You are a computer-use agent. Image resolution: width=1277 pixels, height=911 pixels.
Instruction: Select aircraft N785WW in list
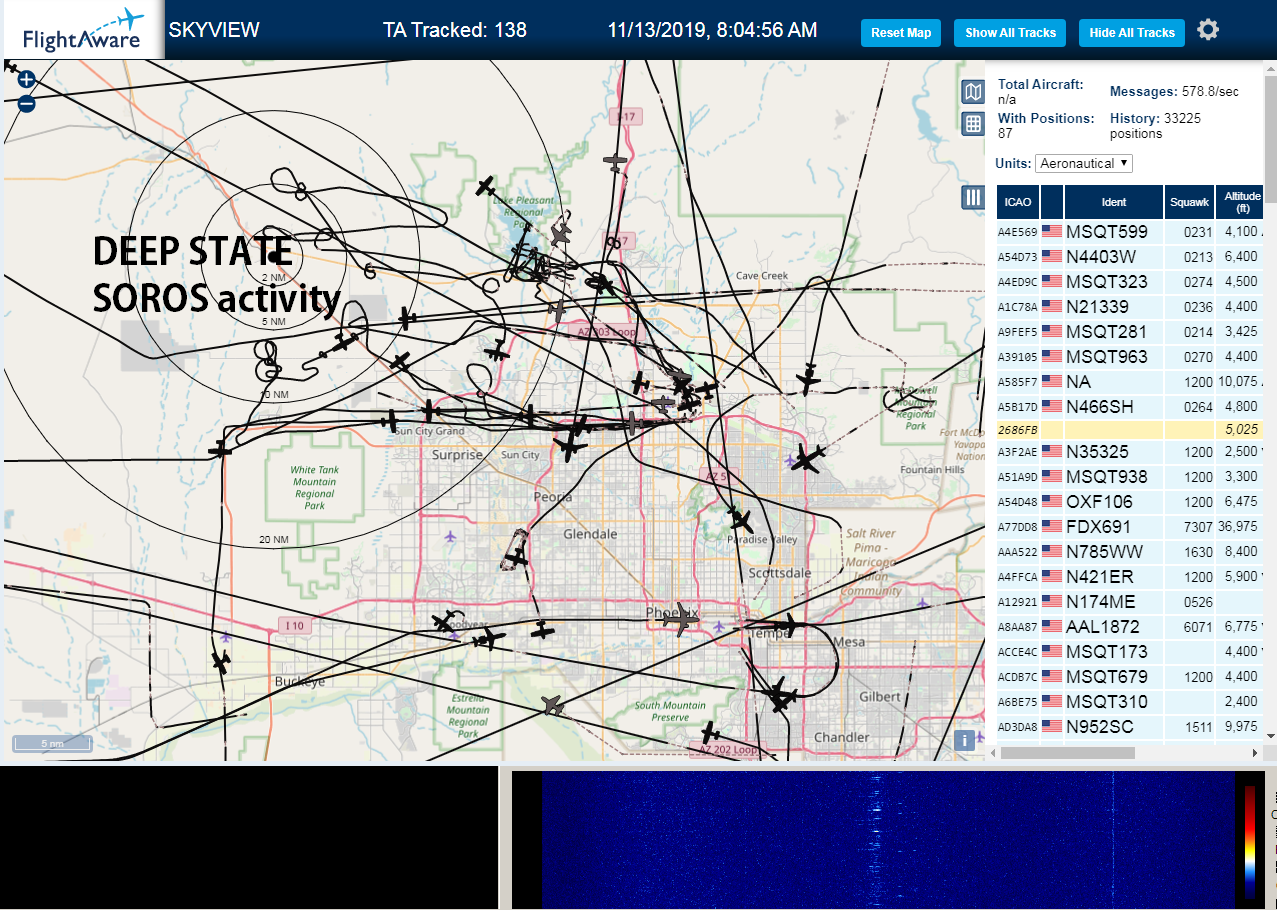(1130, 552)
